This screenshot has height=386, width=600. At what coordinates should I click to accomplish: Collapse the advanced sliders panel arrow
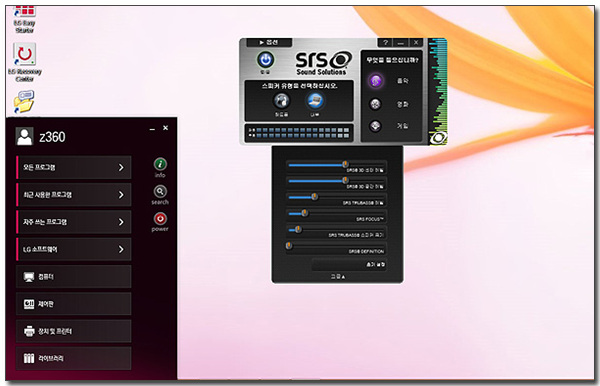point(338,276)
